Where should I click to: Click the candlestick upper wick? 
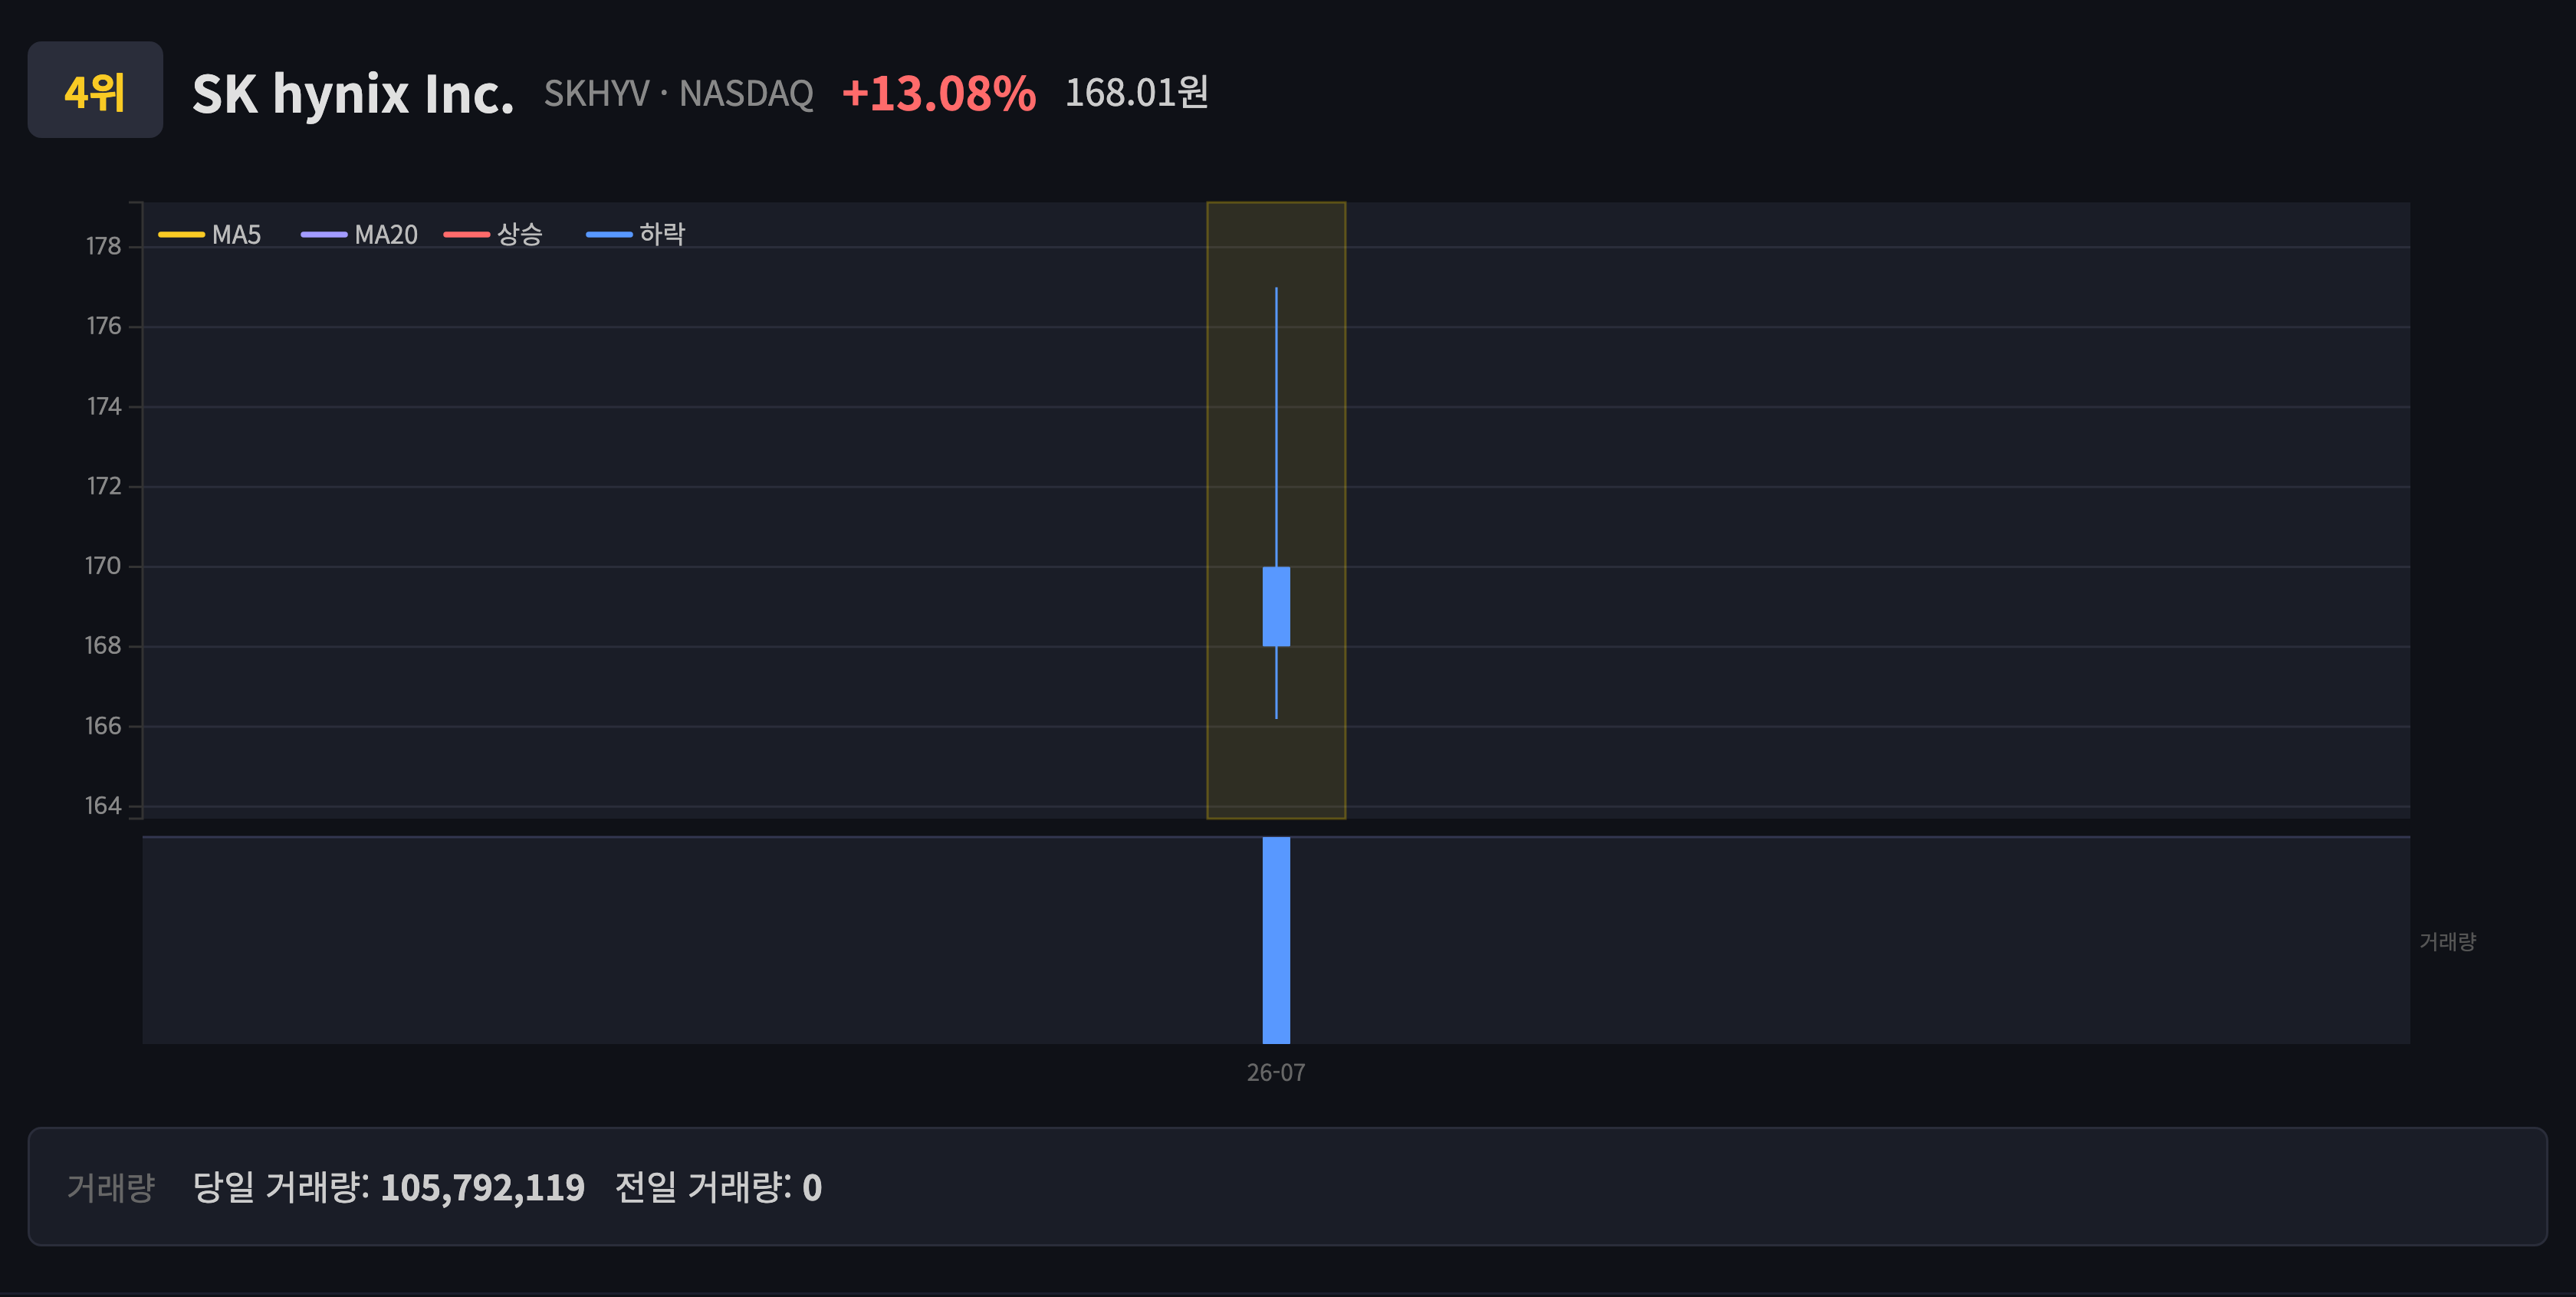click(x=1276, y=427)
